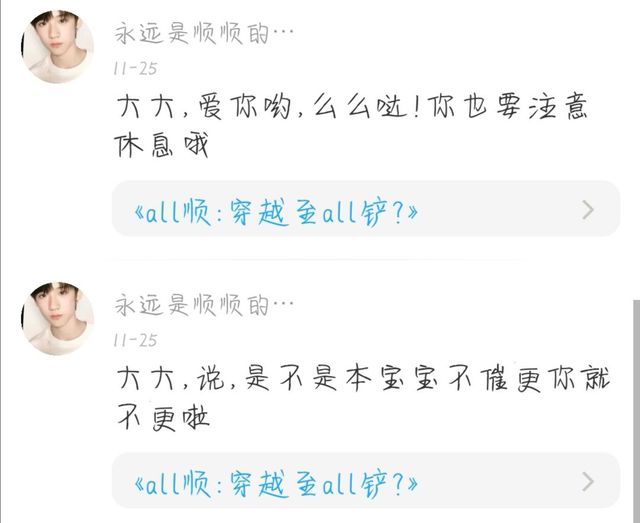Click the 不更啦 comment line
This screenshot has height=523, width=640.
click(x=163, y=417)
